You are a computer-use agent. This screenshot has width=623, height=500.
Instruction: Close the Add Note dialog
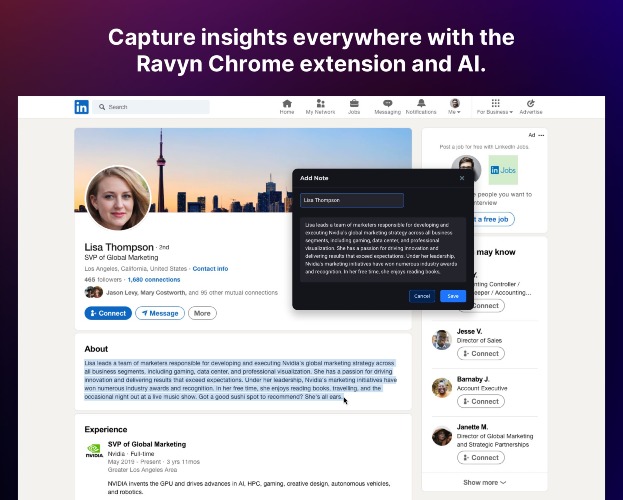(x=462, y=178)
